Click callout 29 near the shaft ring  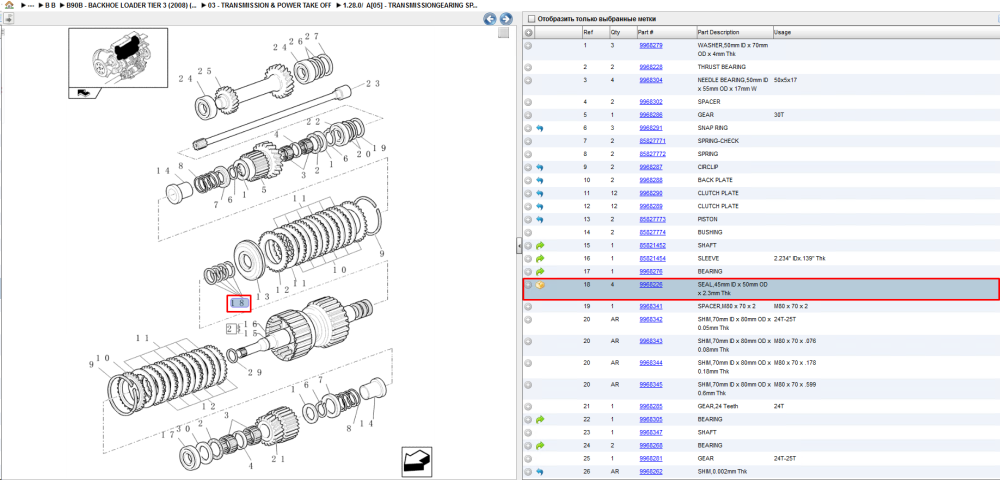coord(254,372)
